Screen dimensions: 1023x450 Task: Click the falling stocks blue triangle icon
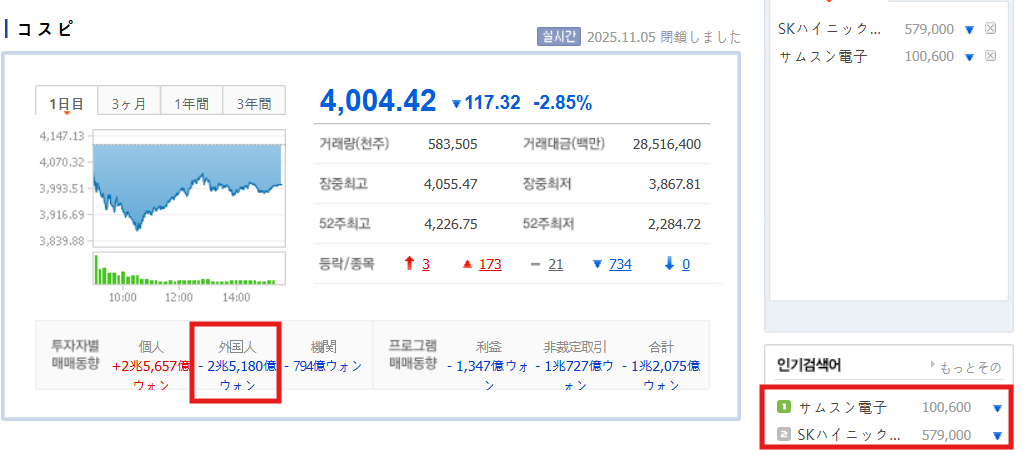click(597, 264)
